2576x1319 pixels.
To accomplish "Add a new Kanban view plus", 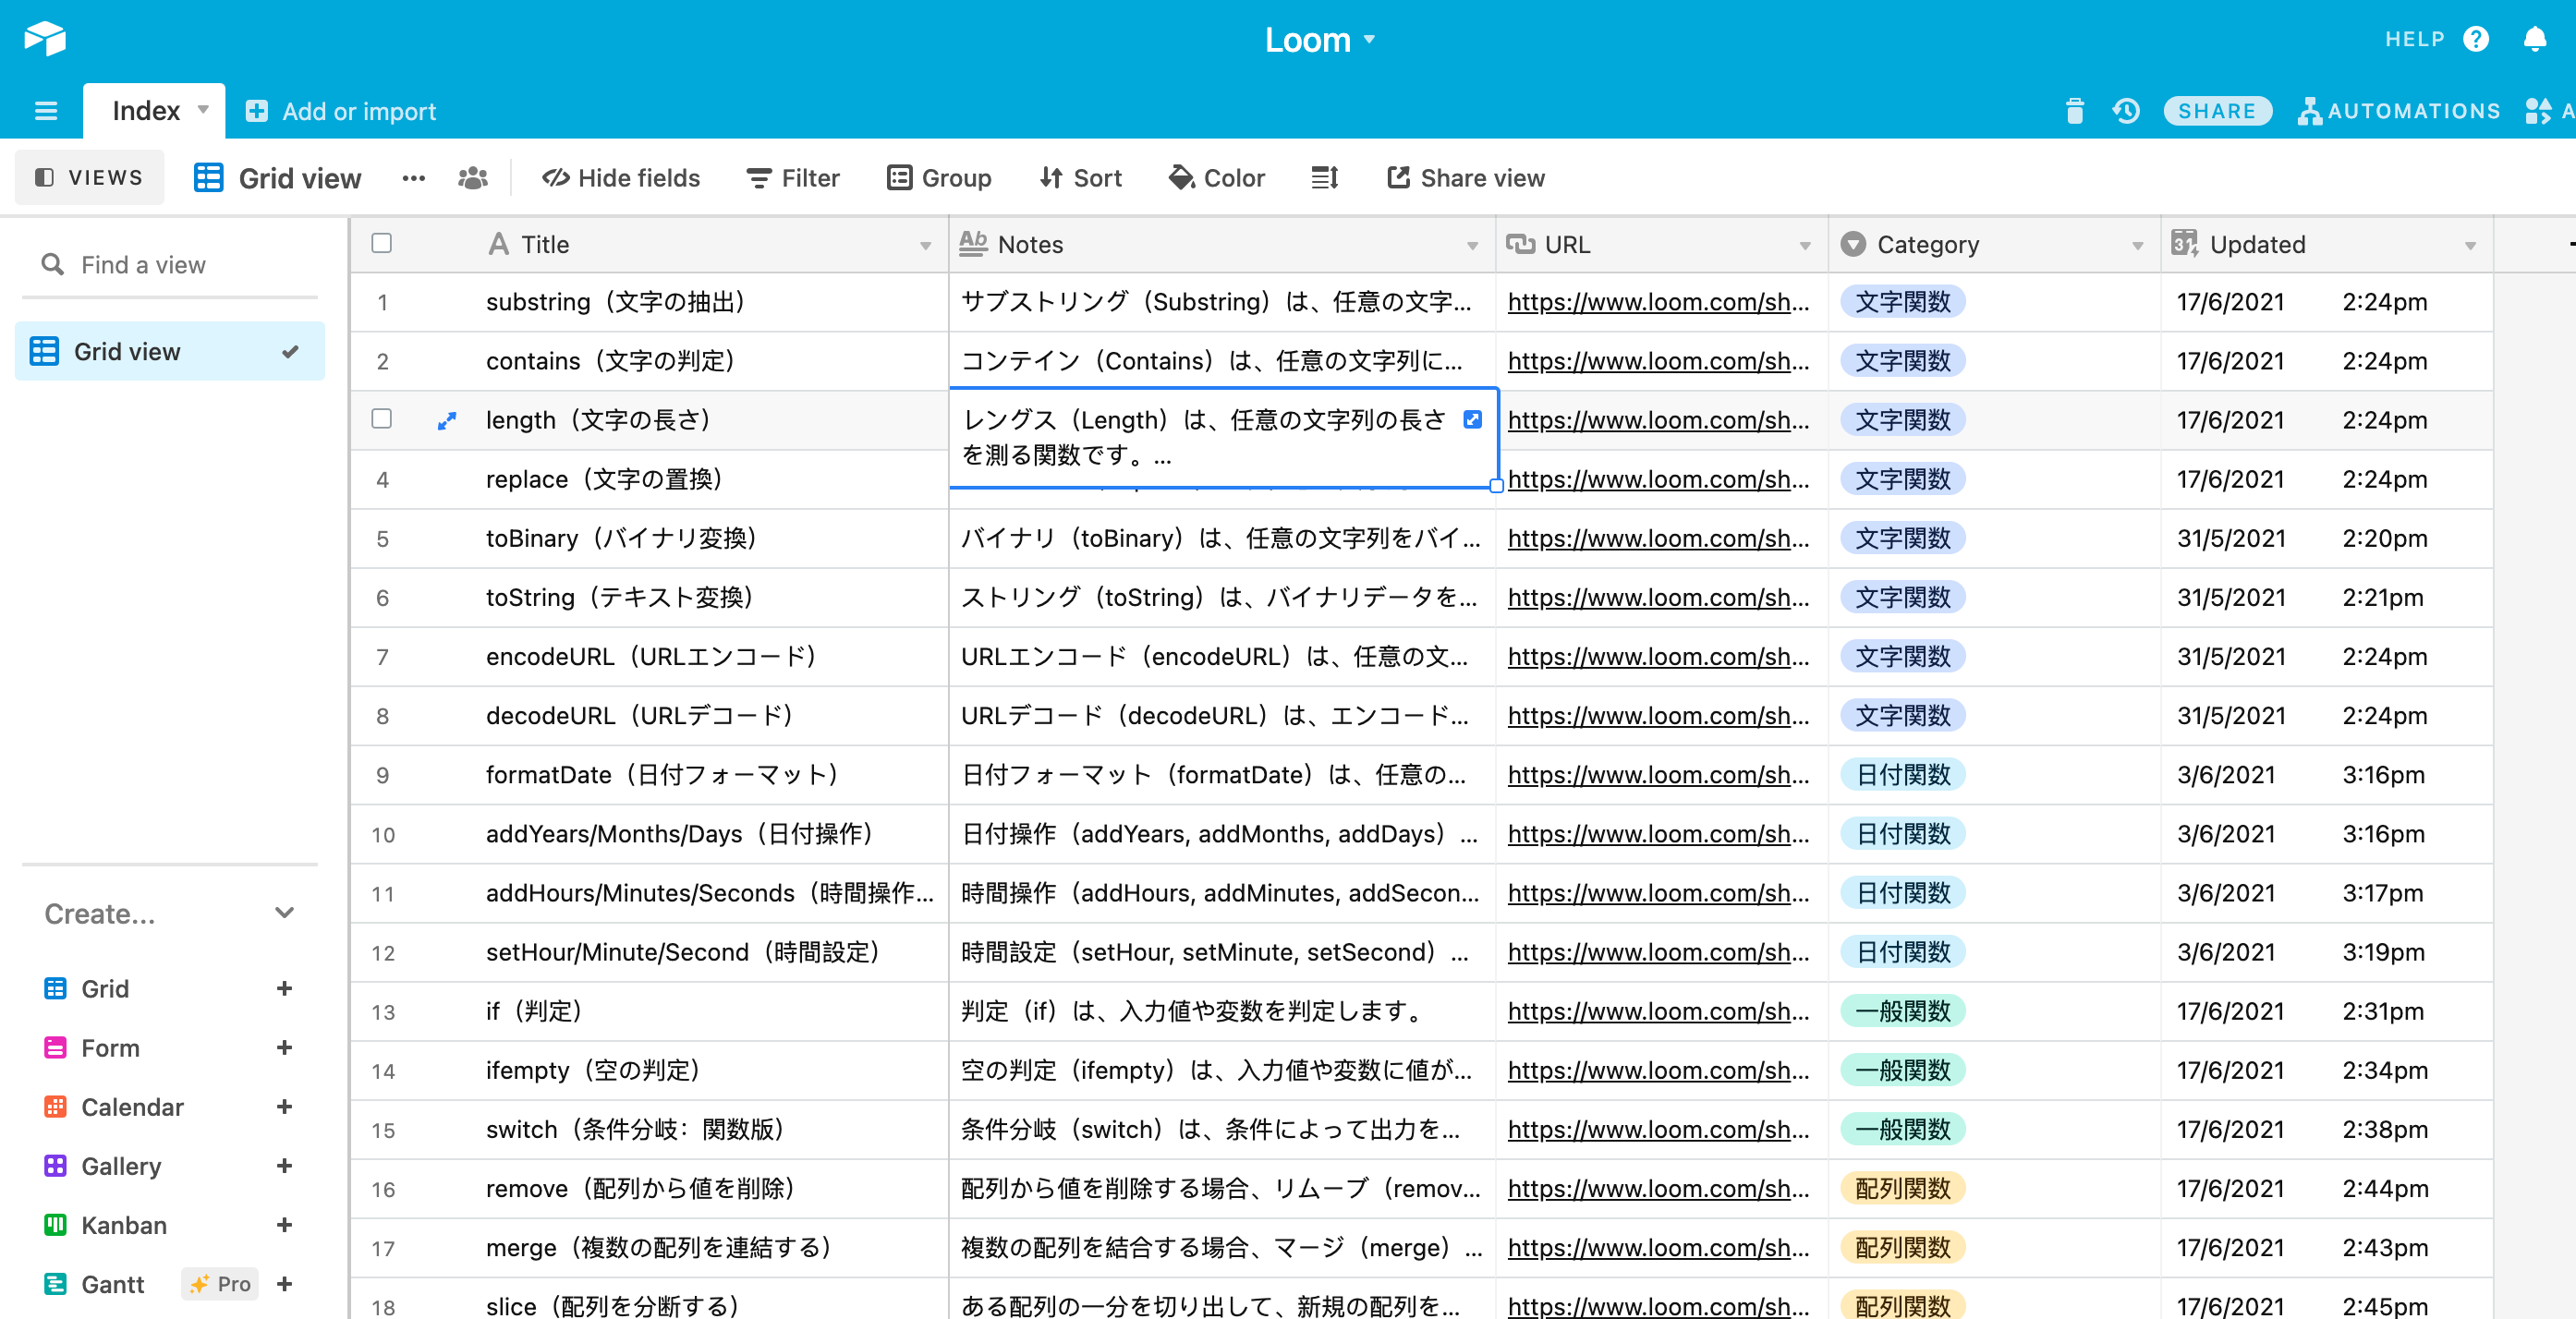I will [284, 1225].
